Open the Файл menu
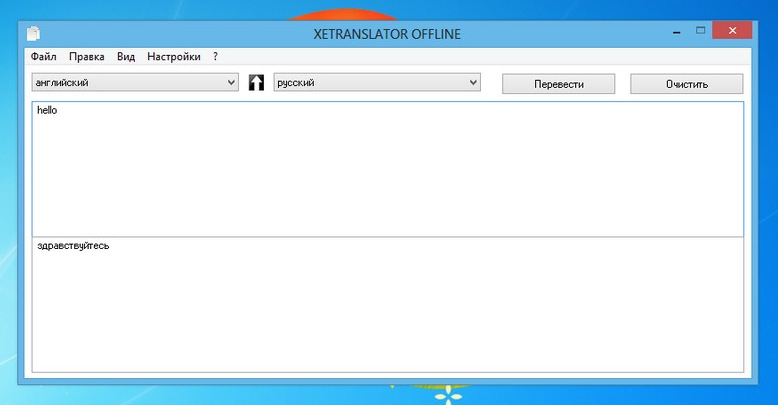This screenshot has width=778, height=405. click(x=44, y=57)
